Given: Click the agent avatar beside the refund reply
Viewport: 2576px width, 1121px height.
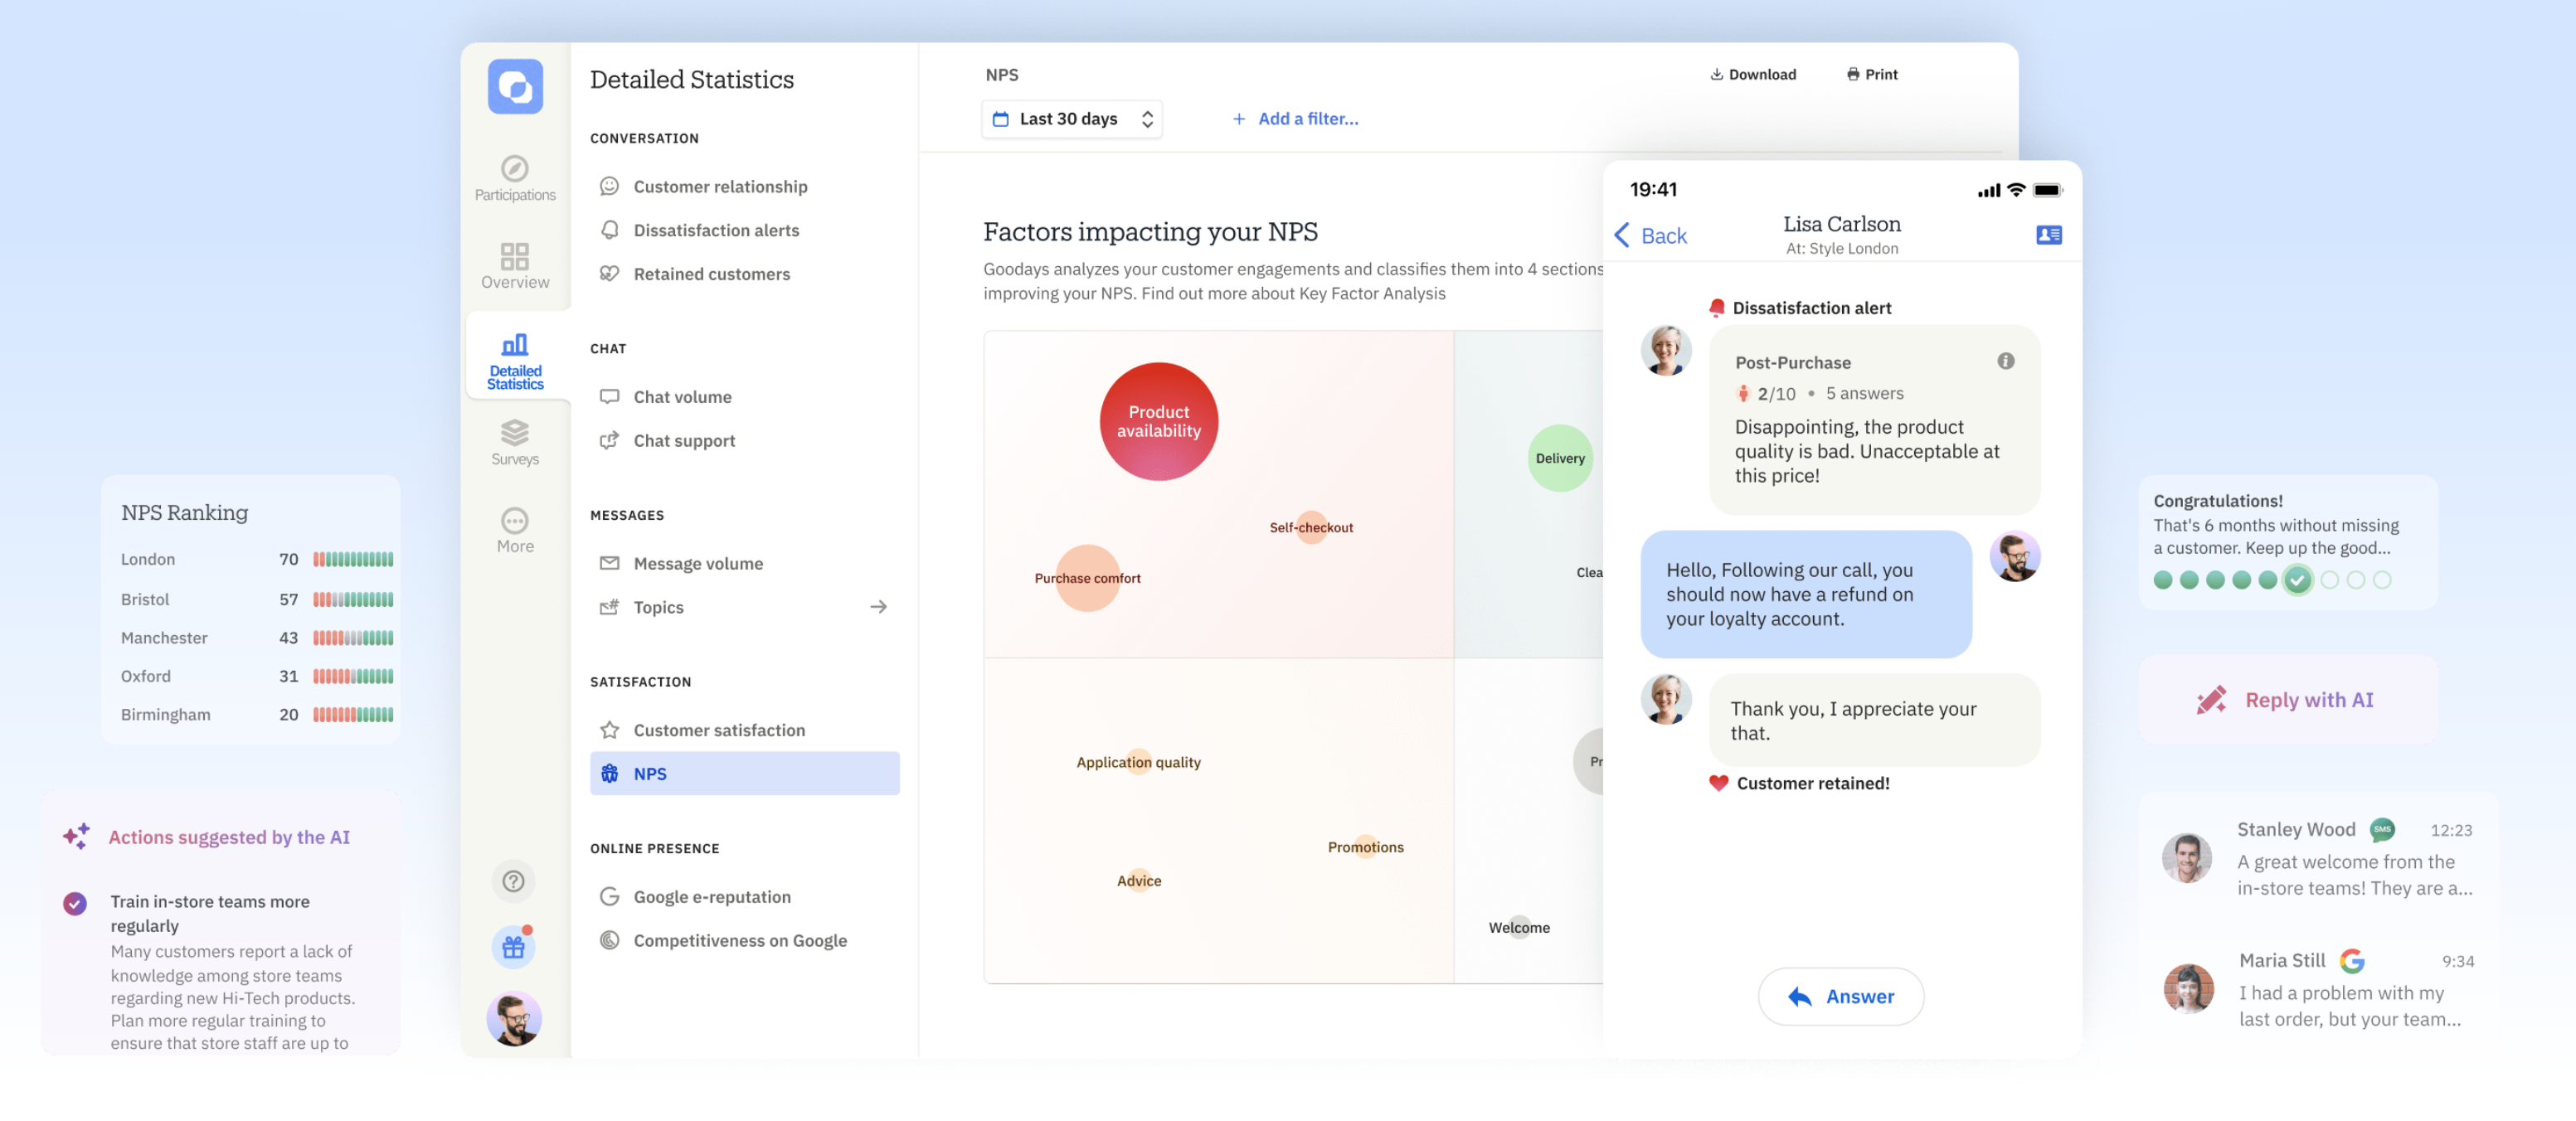Looking at the screenshot, I should coord(2014,556).
